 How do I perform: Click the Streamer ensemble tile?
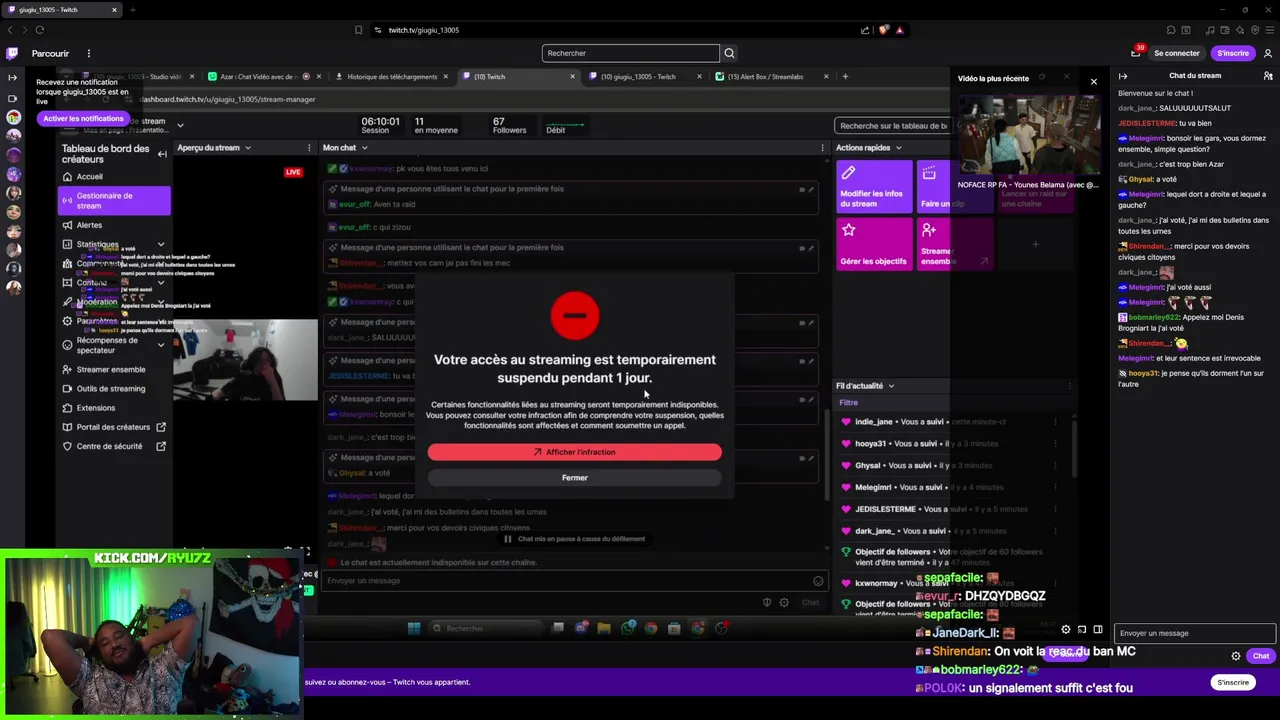click(x=955, y=244)
